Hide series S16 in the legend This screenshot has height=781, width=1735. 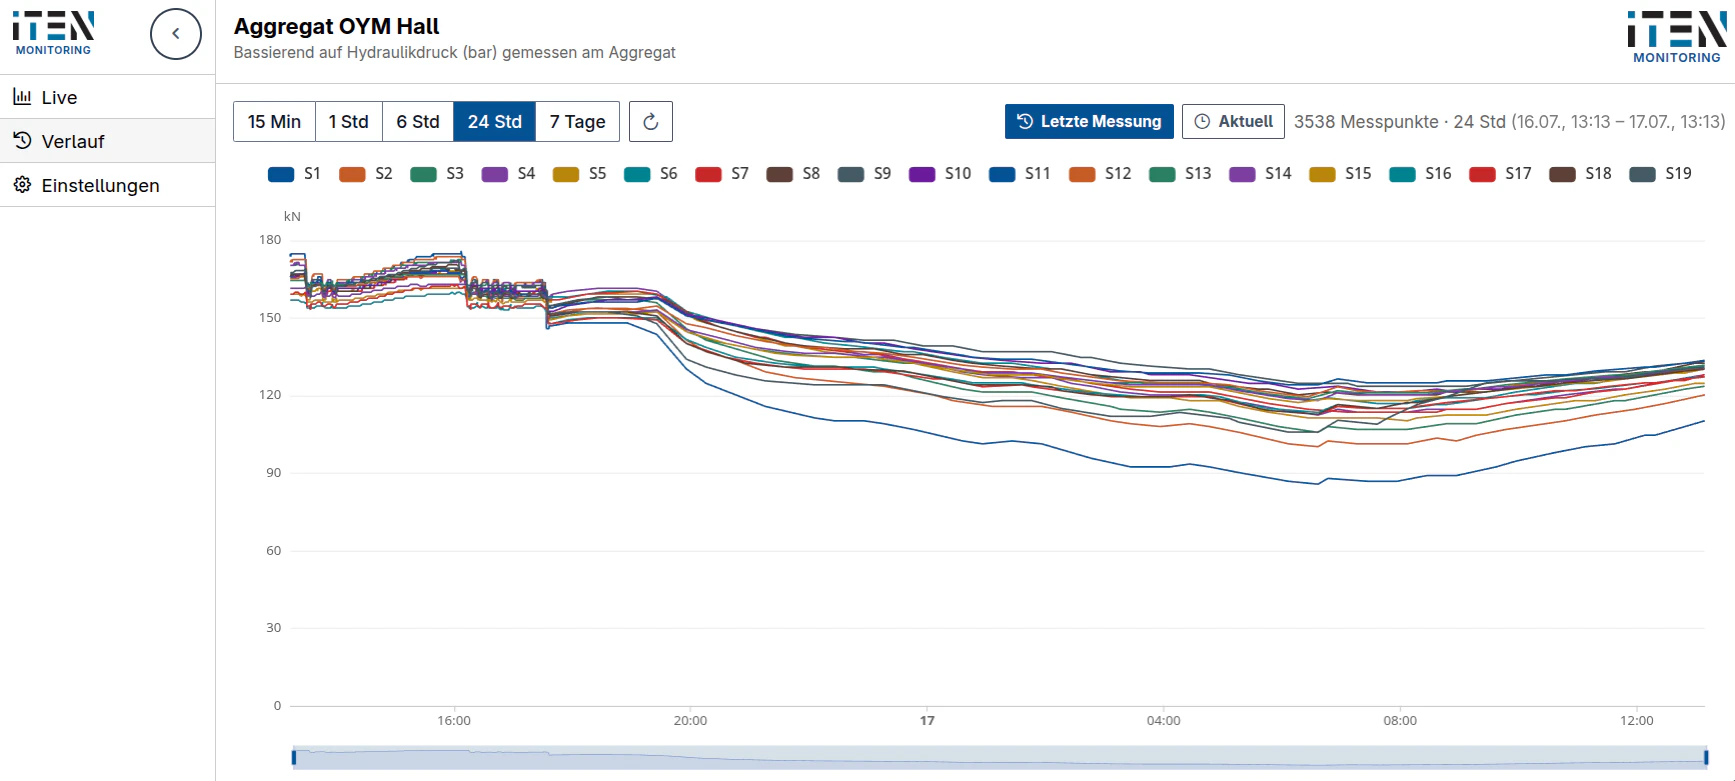tap(1420, 174)
